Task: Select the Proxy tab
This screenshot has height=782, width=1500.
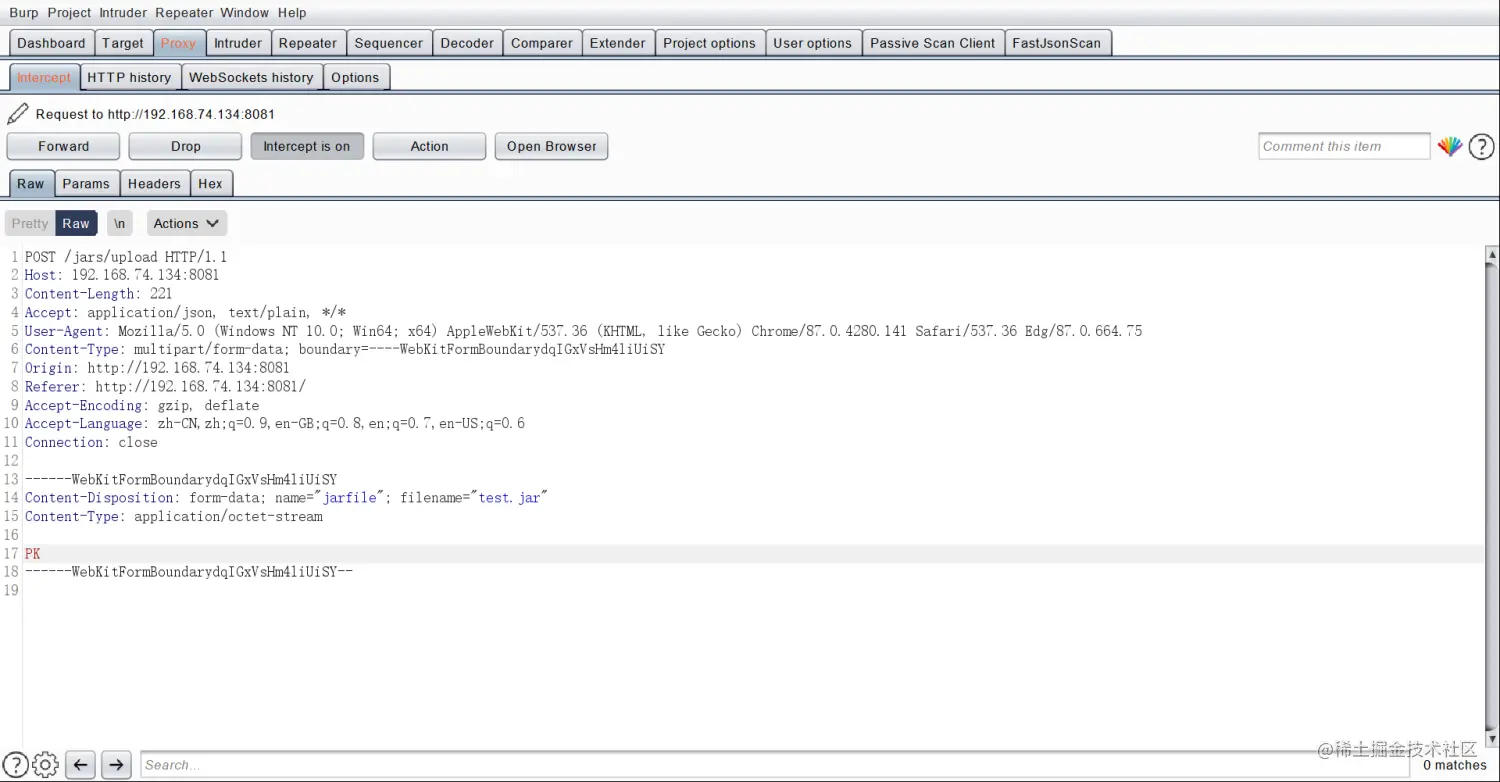Action: [x=179, y=43]
